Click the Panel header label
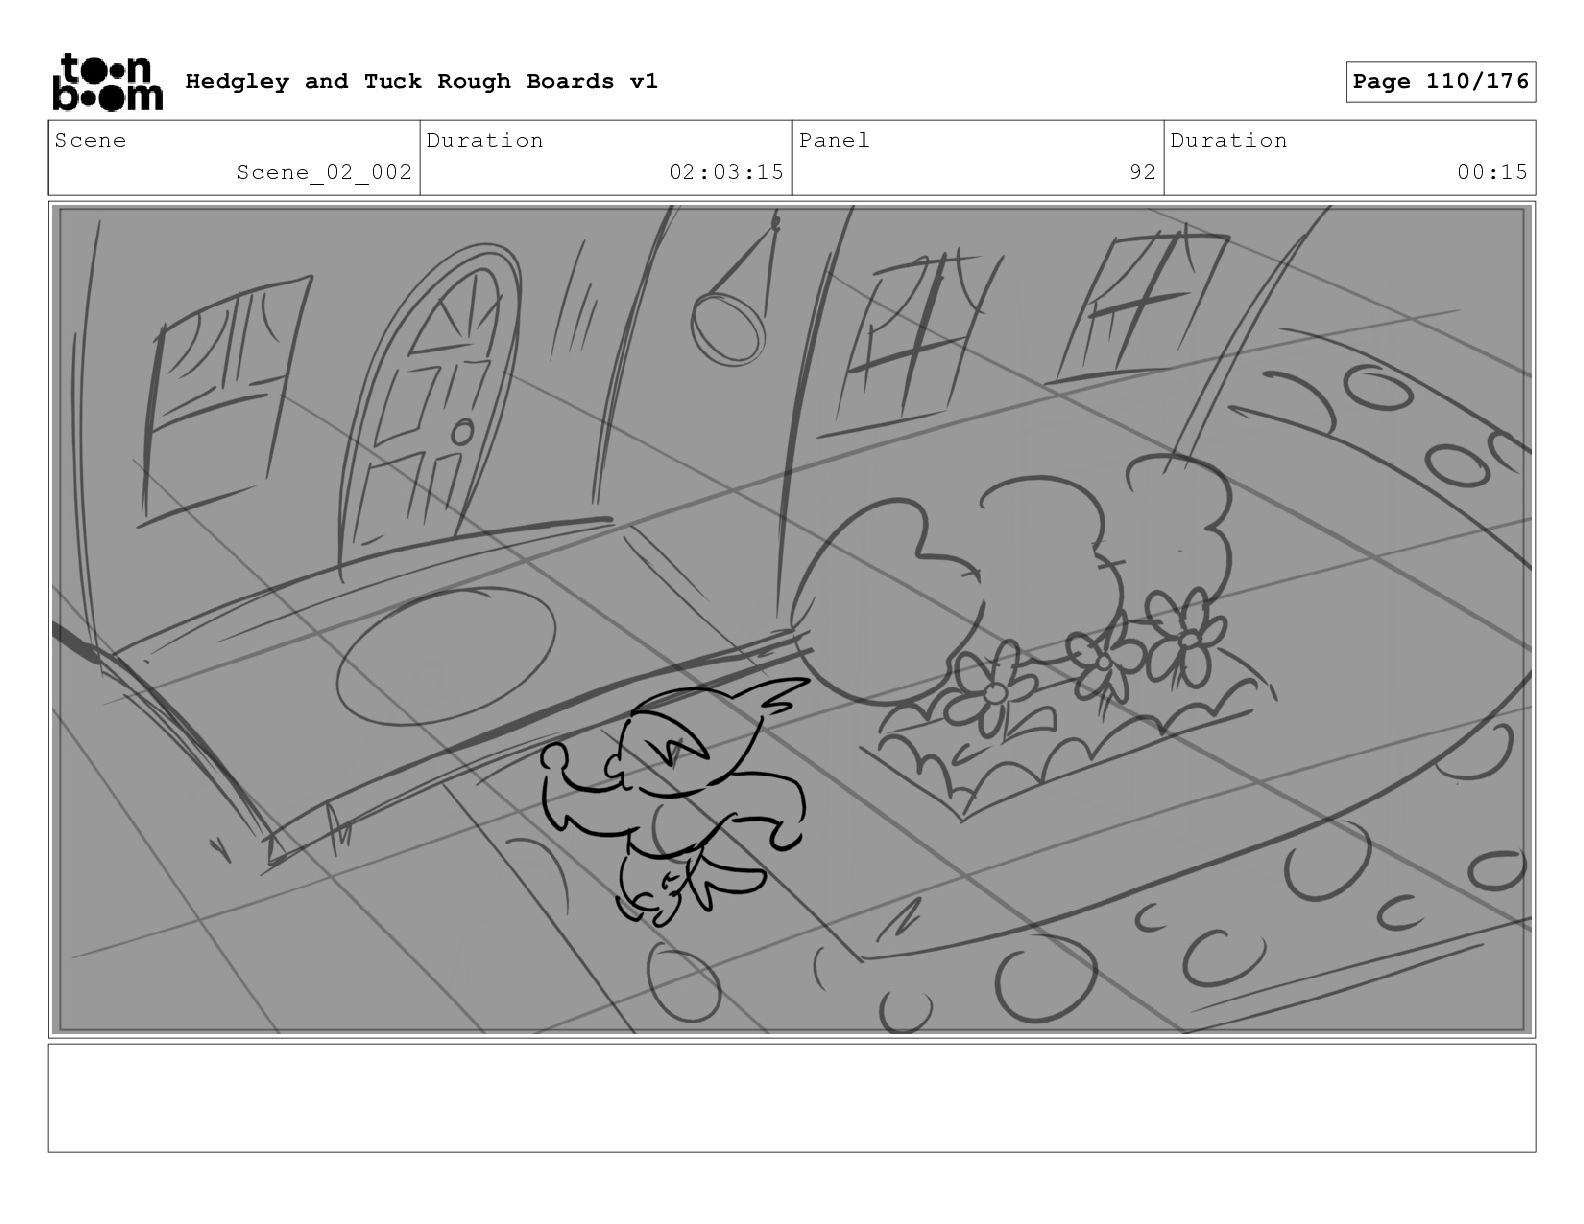This screenshot has width=1584, height=1224. [834, 140]
